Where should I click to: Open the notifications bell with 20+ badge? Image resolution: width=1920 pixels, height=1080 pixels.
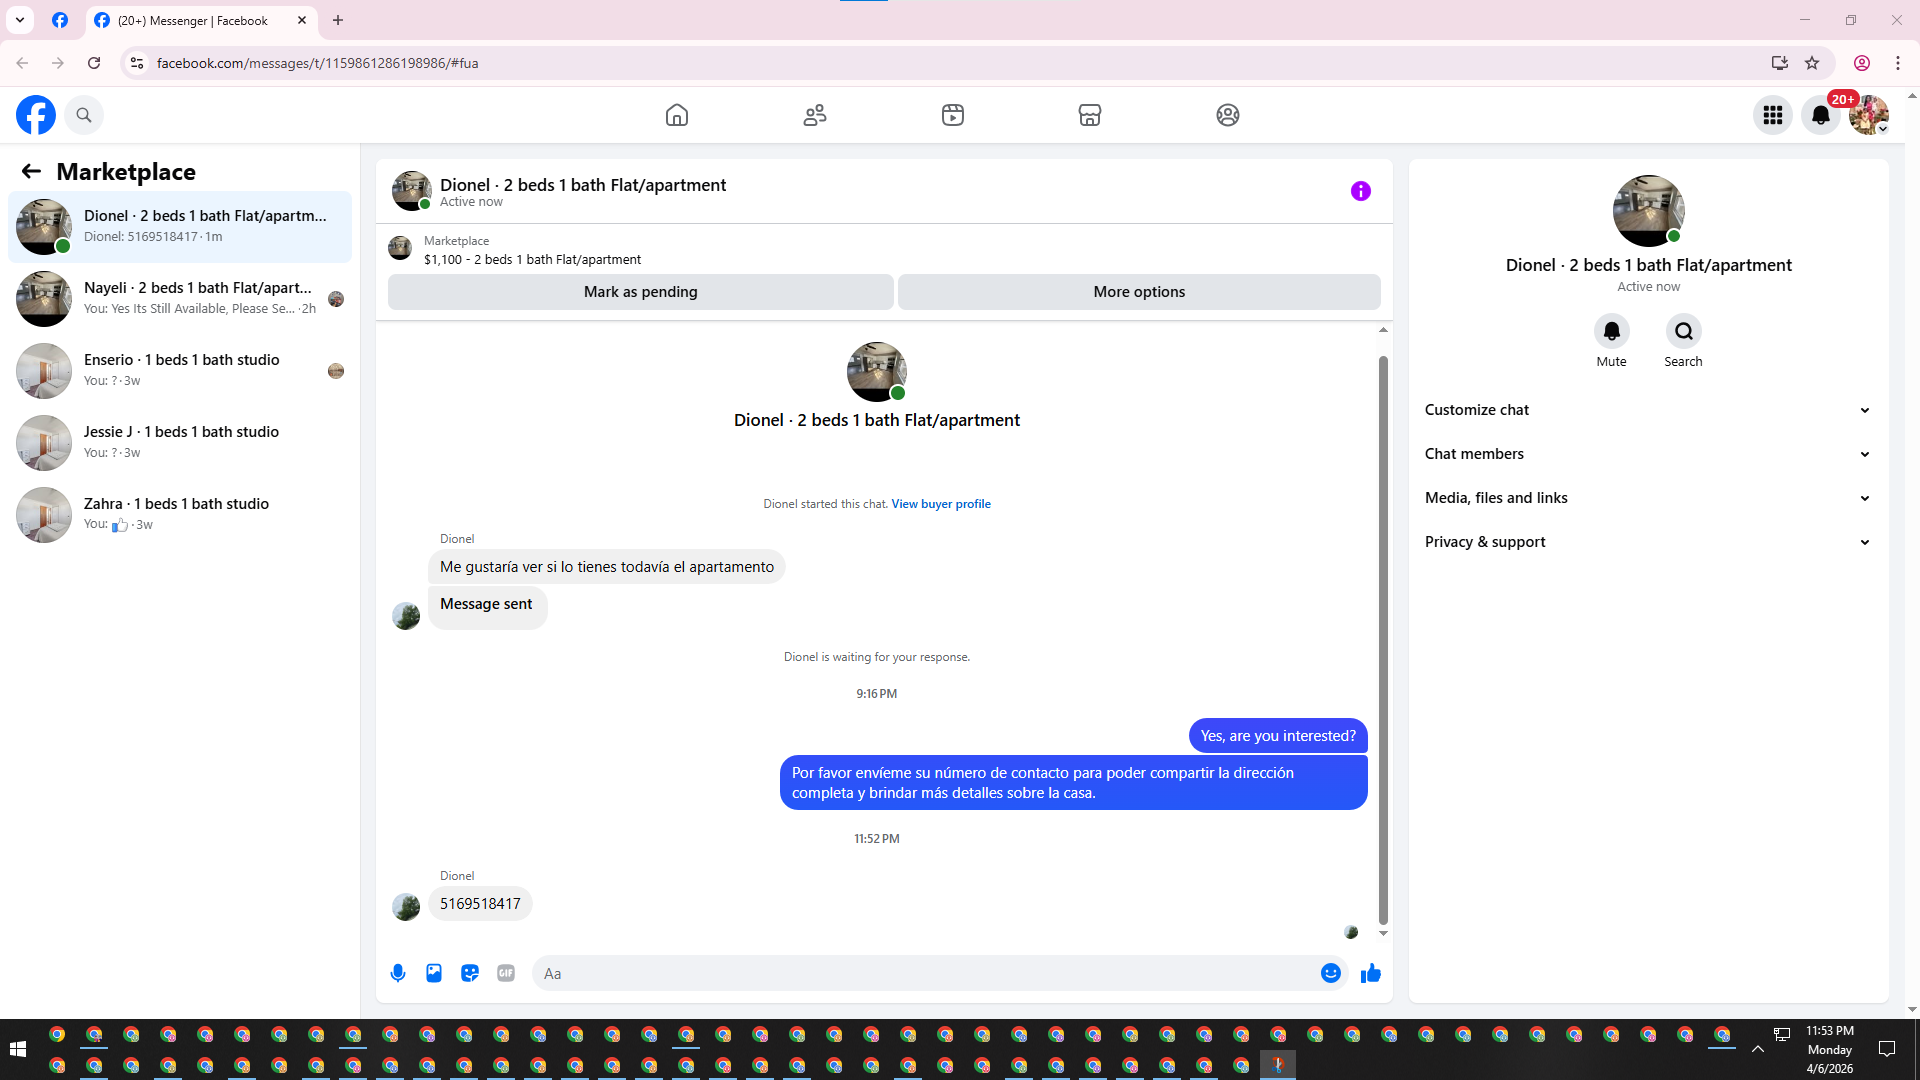click(1821, 115)
